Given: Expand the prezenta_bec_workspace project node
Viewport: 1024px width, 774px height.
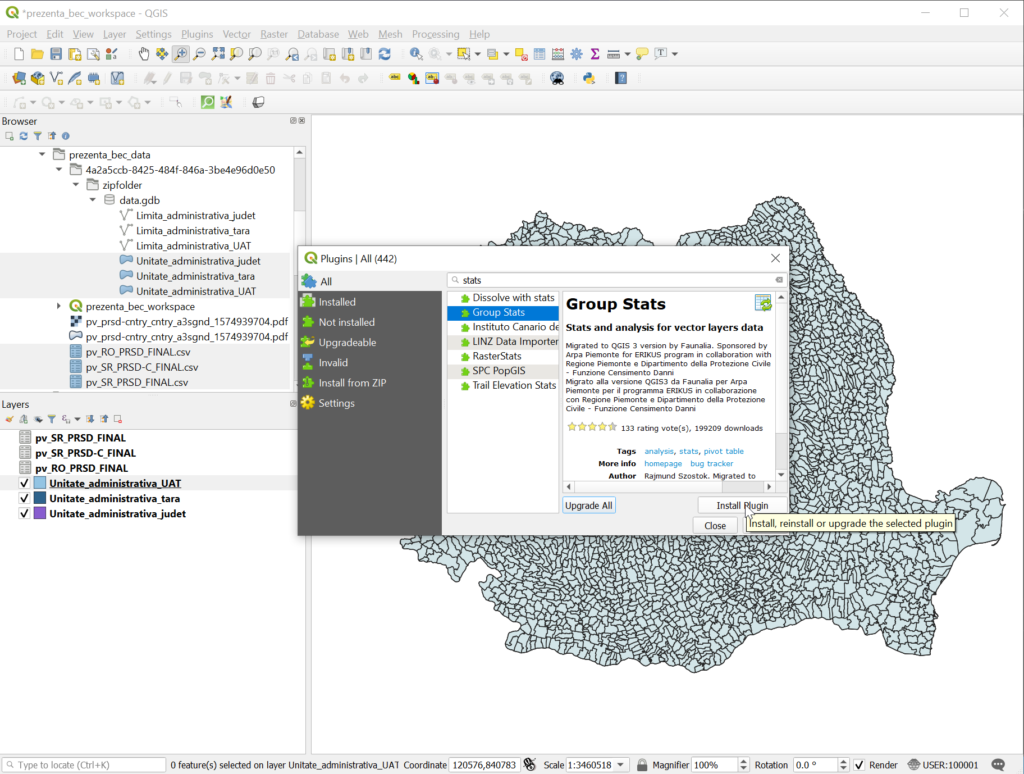Looking at the screenshot, I should pyautogui.click(x=59, y=306).
